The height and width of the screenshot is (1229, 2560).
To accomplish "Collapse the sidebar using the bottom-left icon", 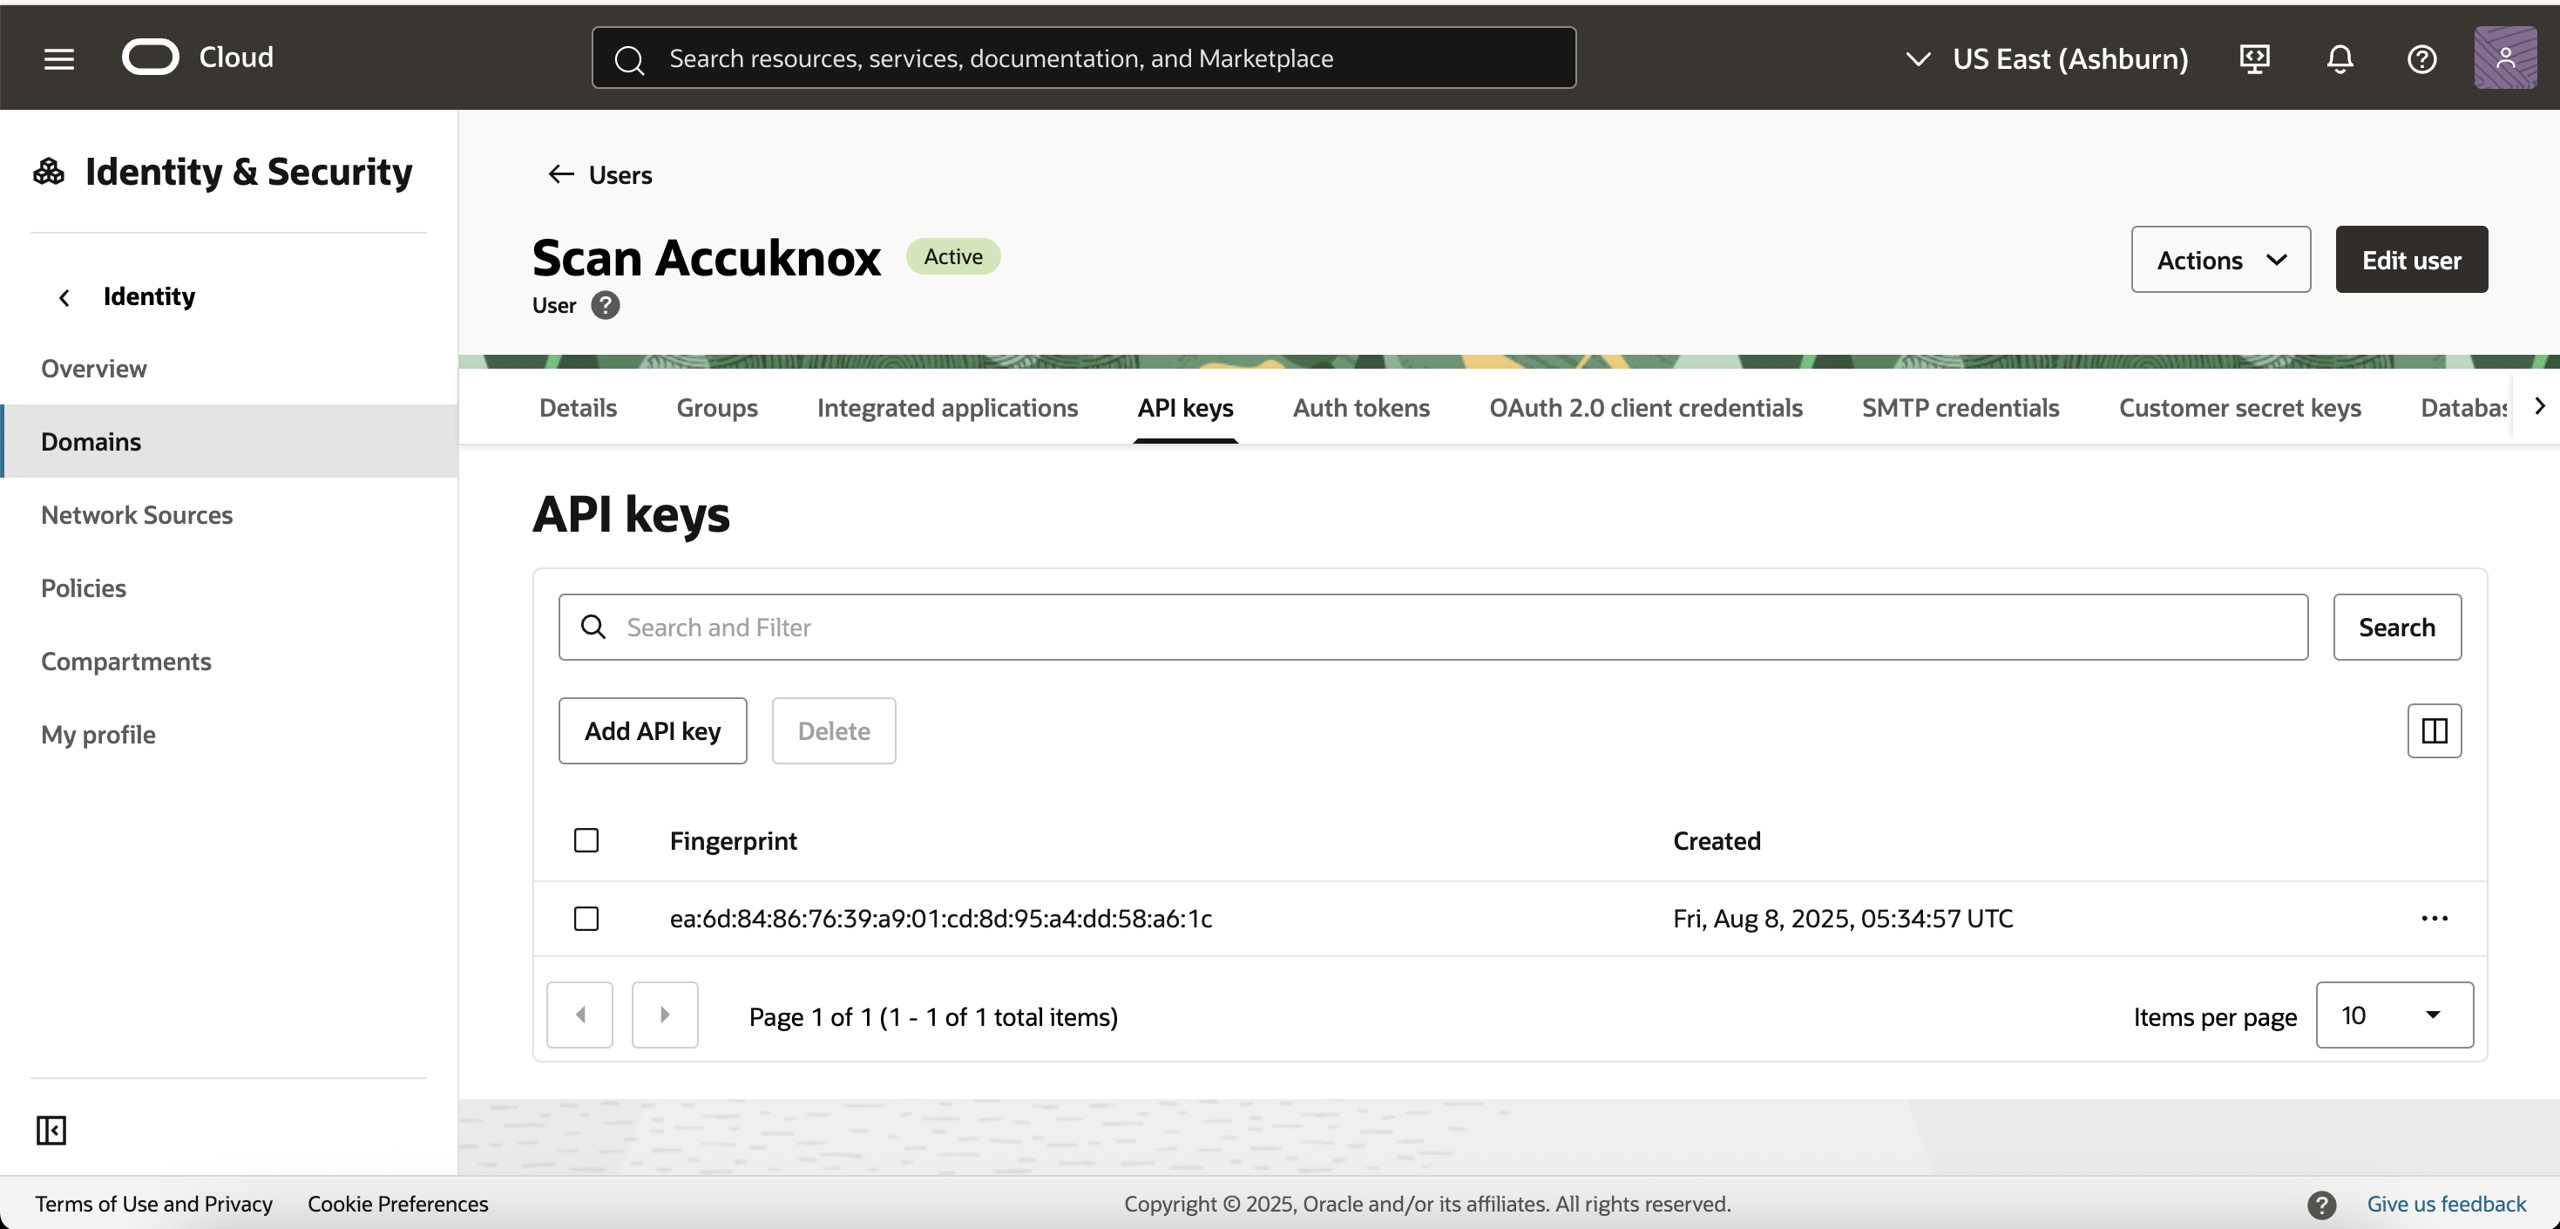I will [51, 1130].
